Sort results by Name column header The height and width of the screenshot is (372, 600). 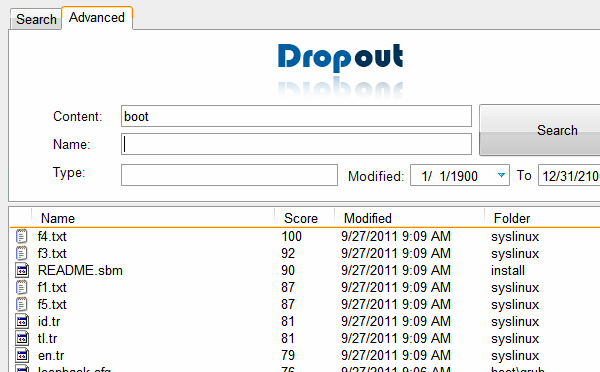click(153, 218)
